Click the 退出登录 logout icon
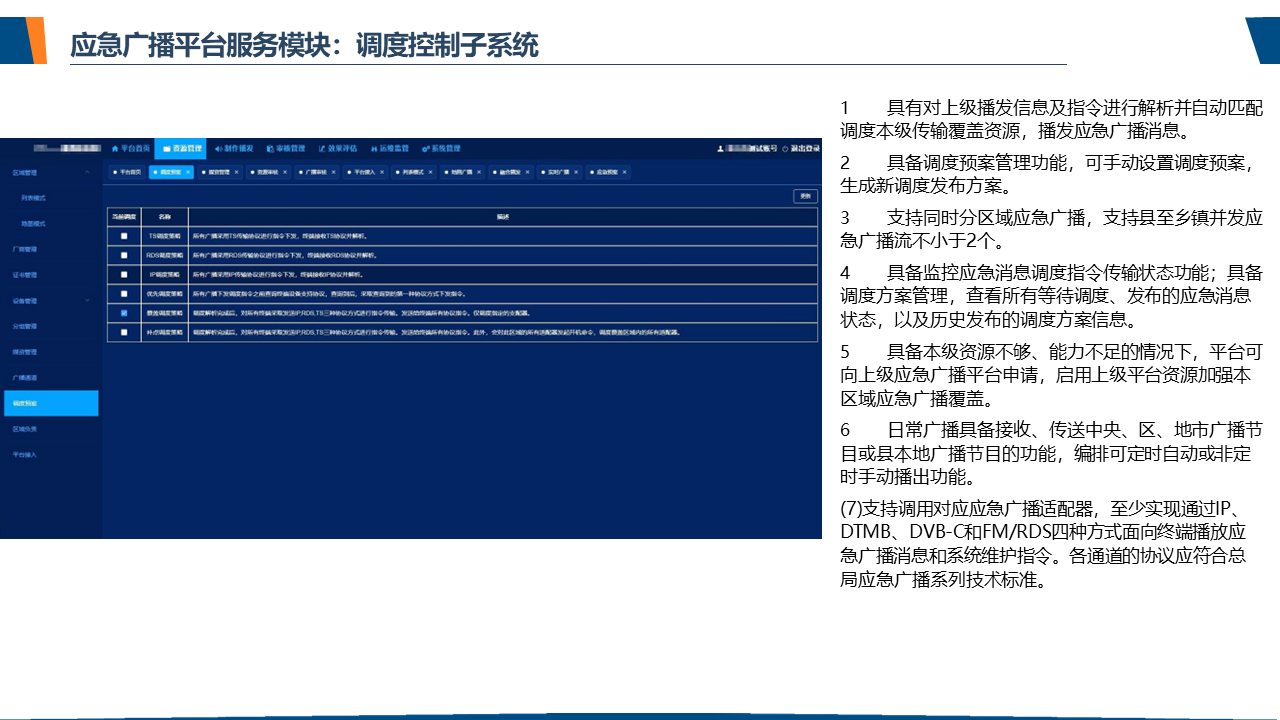This screenshot has width=1280, height=720. 785,148
